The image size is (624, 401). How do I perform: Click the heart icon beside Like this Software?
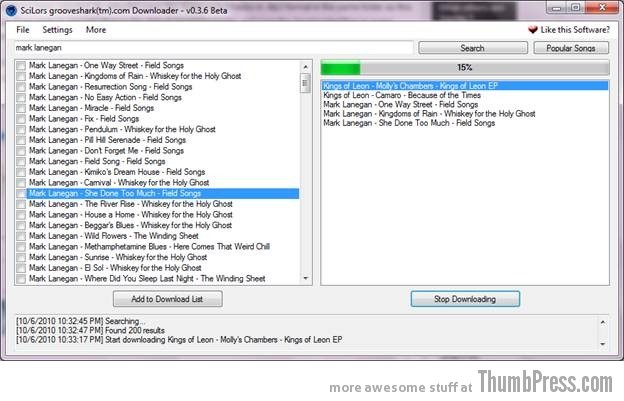(532, 29)
